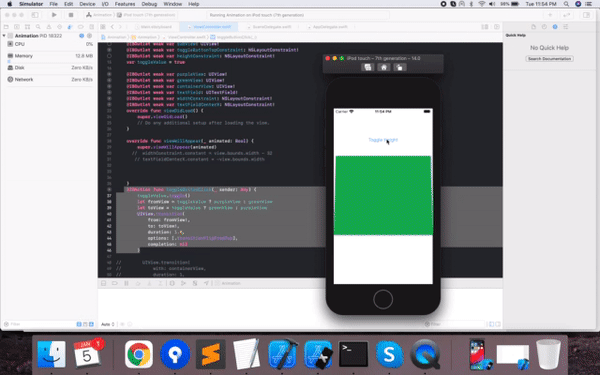Go forward with the editor forward chevron
The width and height of the screenshot is (600, 375).
point(120,27)
